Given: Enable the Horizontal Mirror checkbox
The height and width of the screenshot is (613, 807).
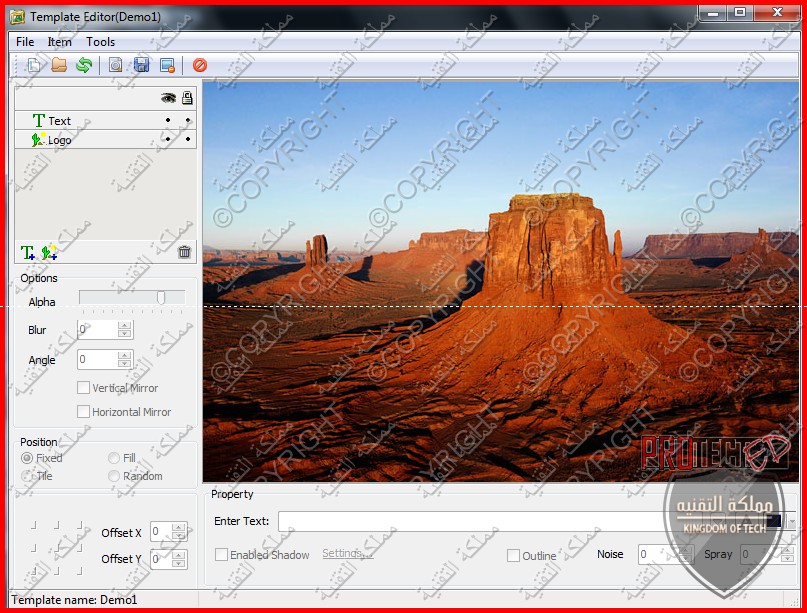Looking at the screenshot, I should (x=83, y=412).
